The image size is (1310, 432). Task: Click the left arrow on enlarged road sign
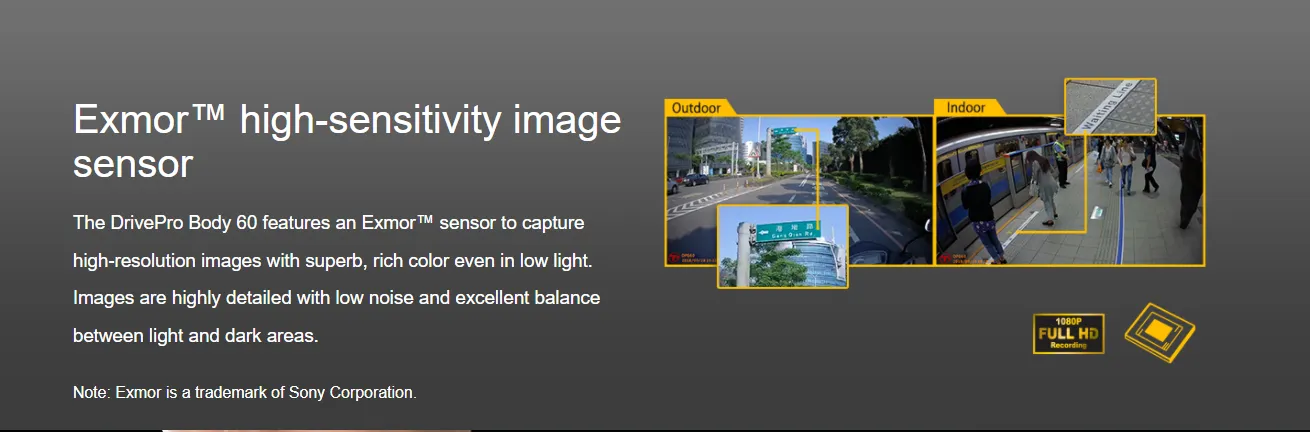pyautogui.click(x=765, y=233)
